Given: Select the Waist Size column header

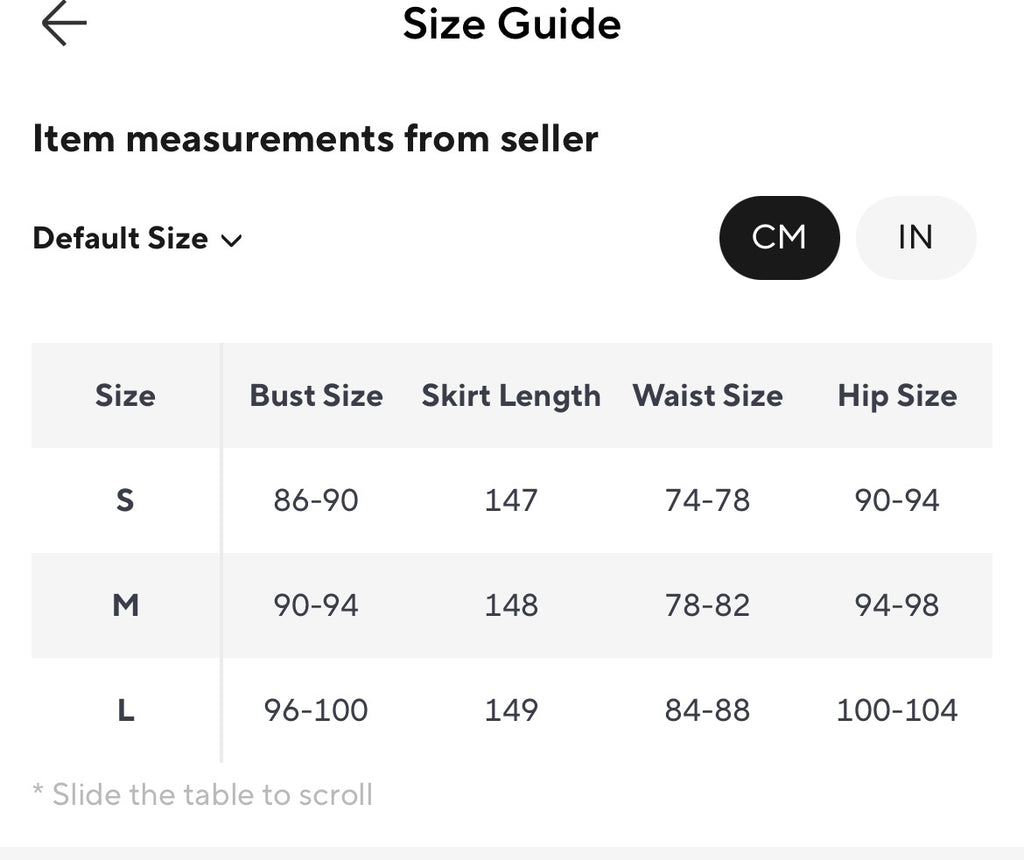Looking at the screenshot, I should (x=707, y=396).
